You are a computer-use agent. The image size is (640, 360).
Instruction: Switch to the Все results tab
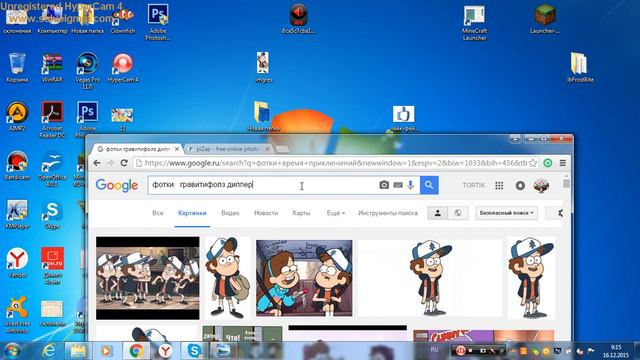point(158,213)
